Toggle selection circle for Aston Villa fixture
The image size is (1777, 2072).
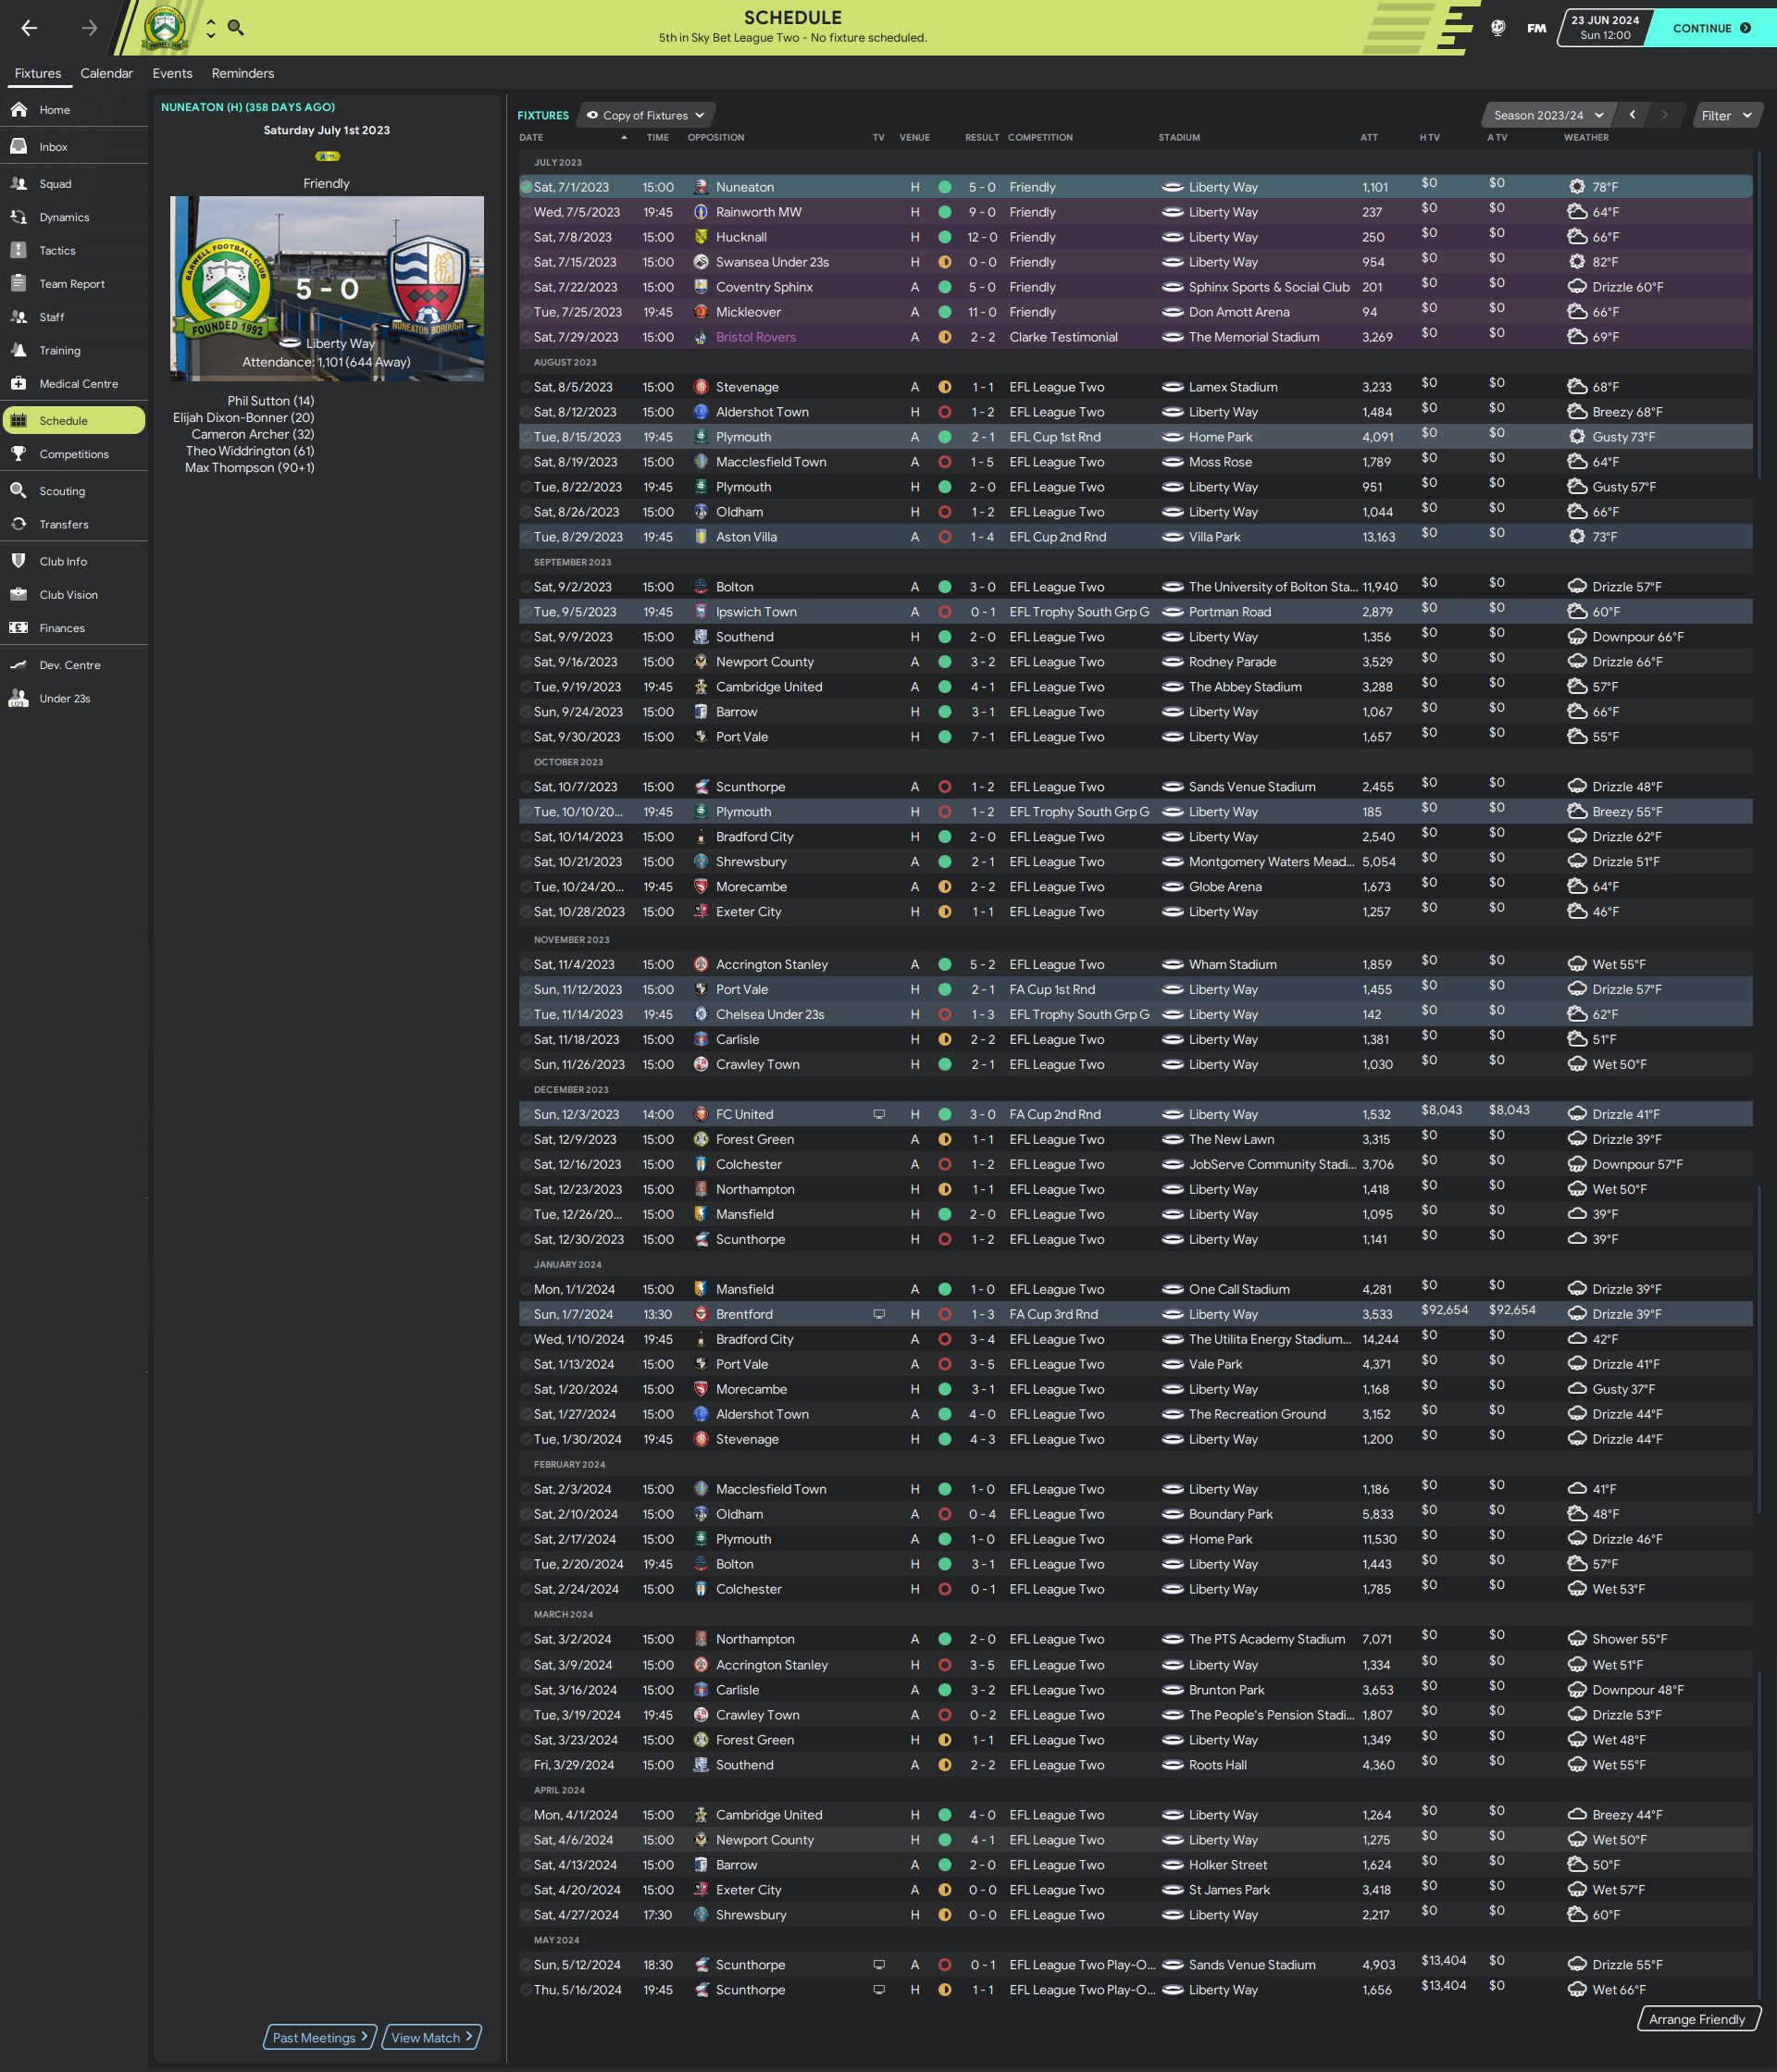pos(526,537)
